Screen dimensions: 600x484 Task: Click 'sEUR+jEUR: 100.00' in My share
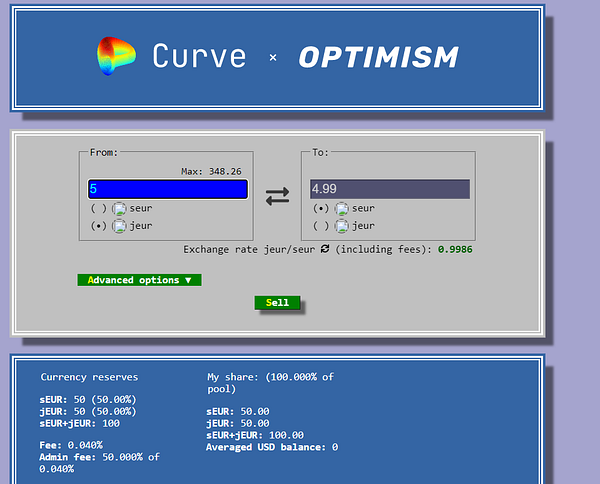(x=255, y=435)
